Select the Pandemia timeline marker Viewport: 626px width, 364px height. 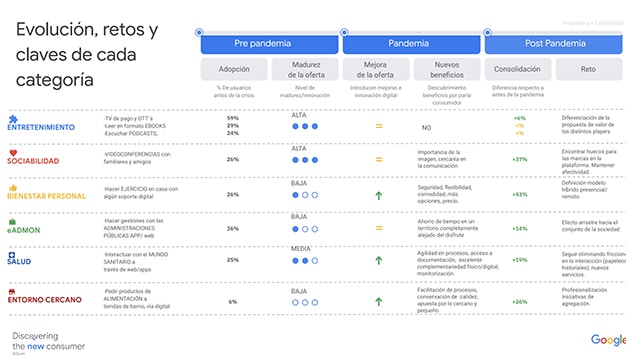click(x=344, y=32)
